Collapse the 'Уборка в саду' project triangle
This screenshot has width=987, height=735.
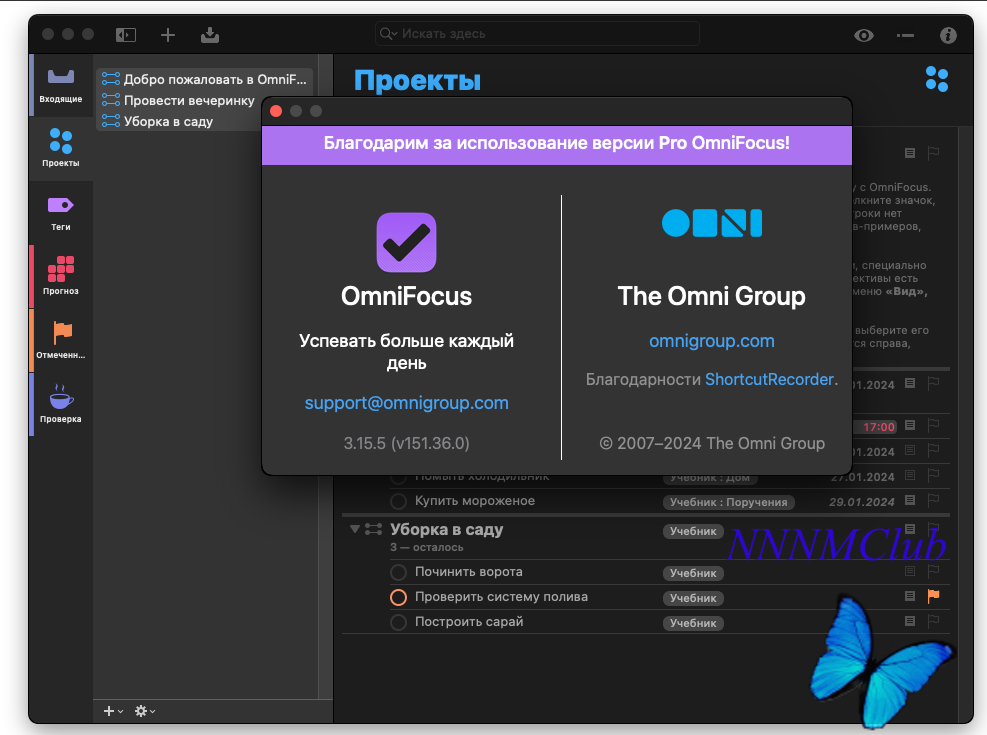click(355, 529)
